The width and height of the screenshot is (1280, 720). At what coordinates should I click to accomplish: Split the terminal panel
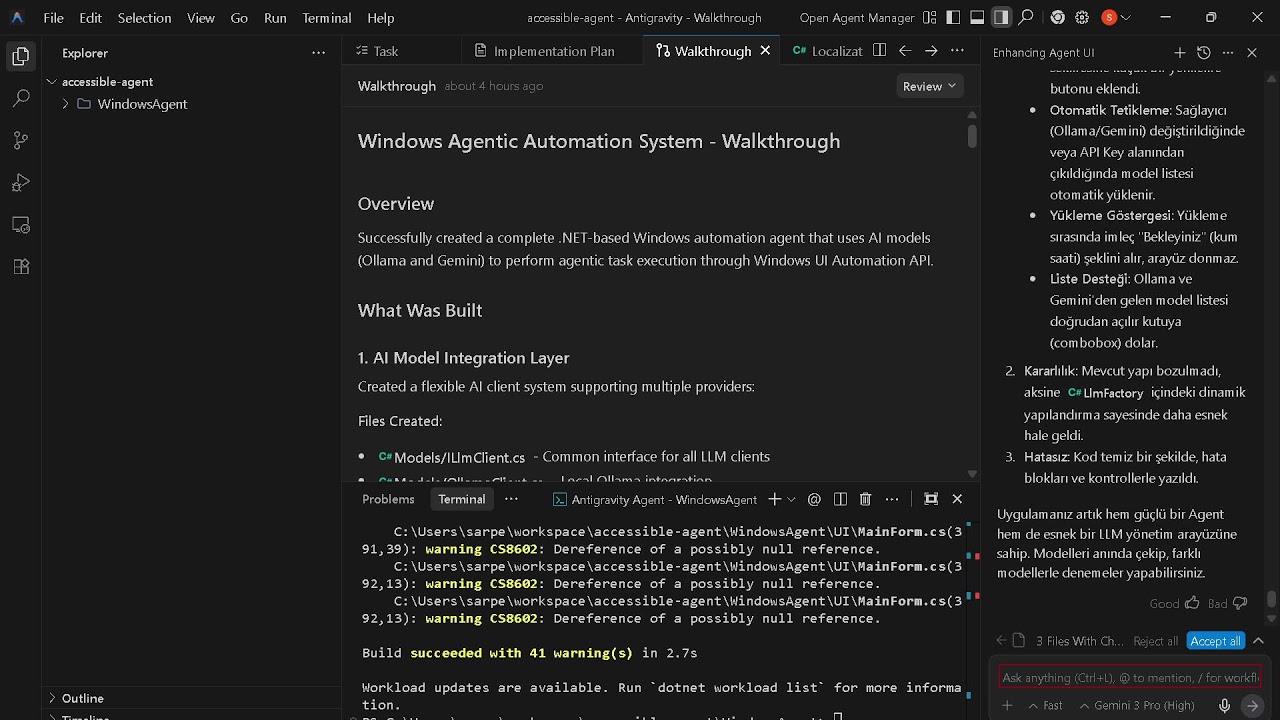tap(840, 499)
